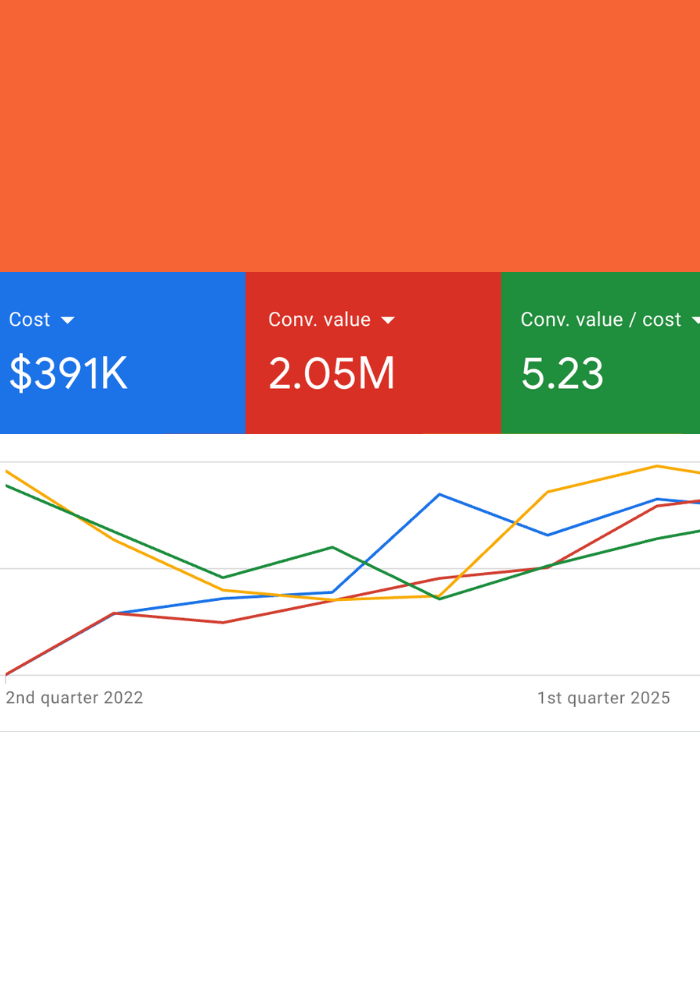Click the Cost metric label

(x=30, y=320)
